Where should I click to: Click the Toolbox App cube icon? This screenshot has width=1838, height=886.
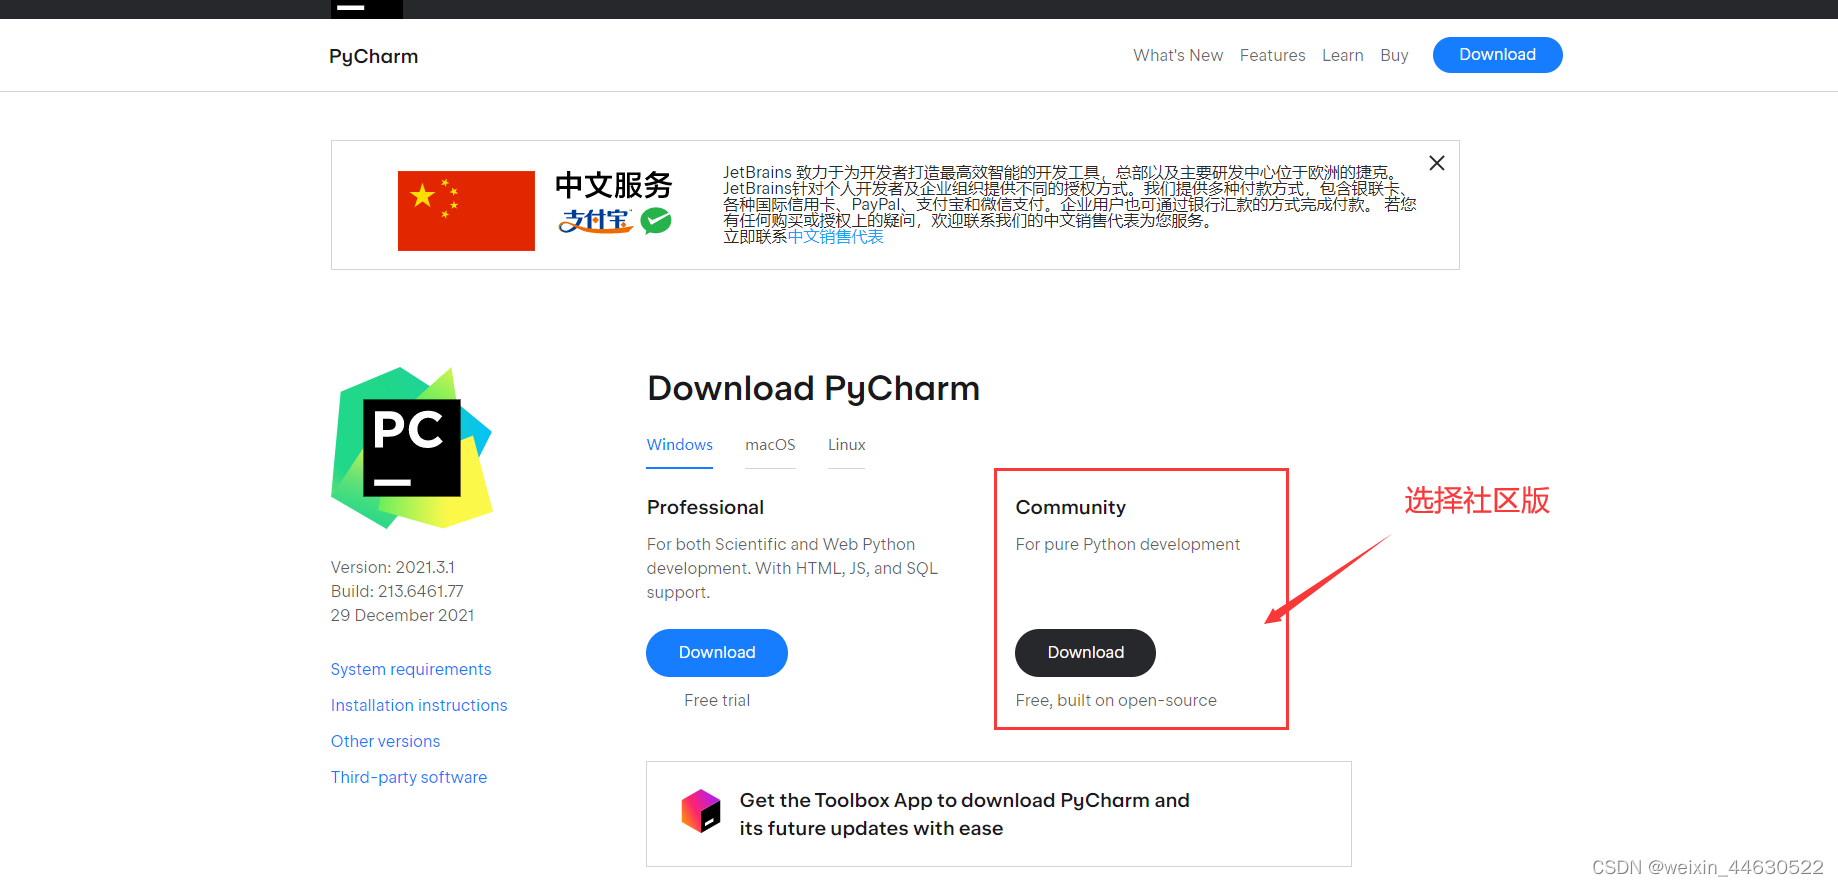click(701, 811)
